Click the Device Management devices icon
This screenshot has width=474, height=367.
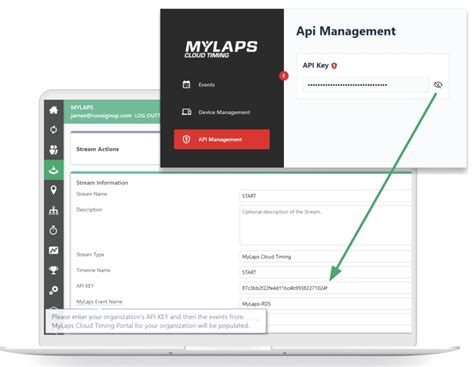click(x=186, y=112)
